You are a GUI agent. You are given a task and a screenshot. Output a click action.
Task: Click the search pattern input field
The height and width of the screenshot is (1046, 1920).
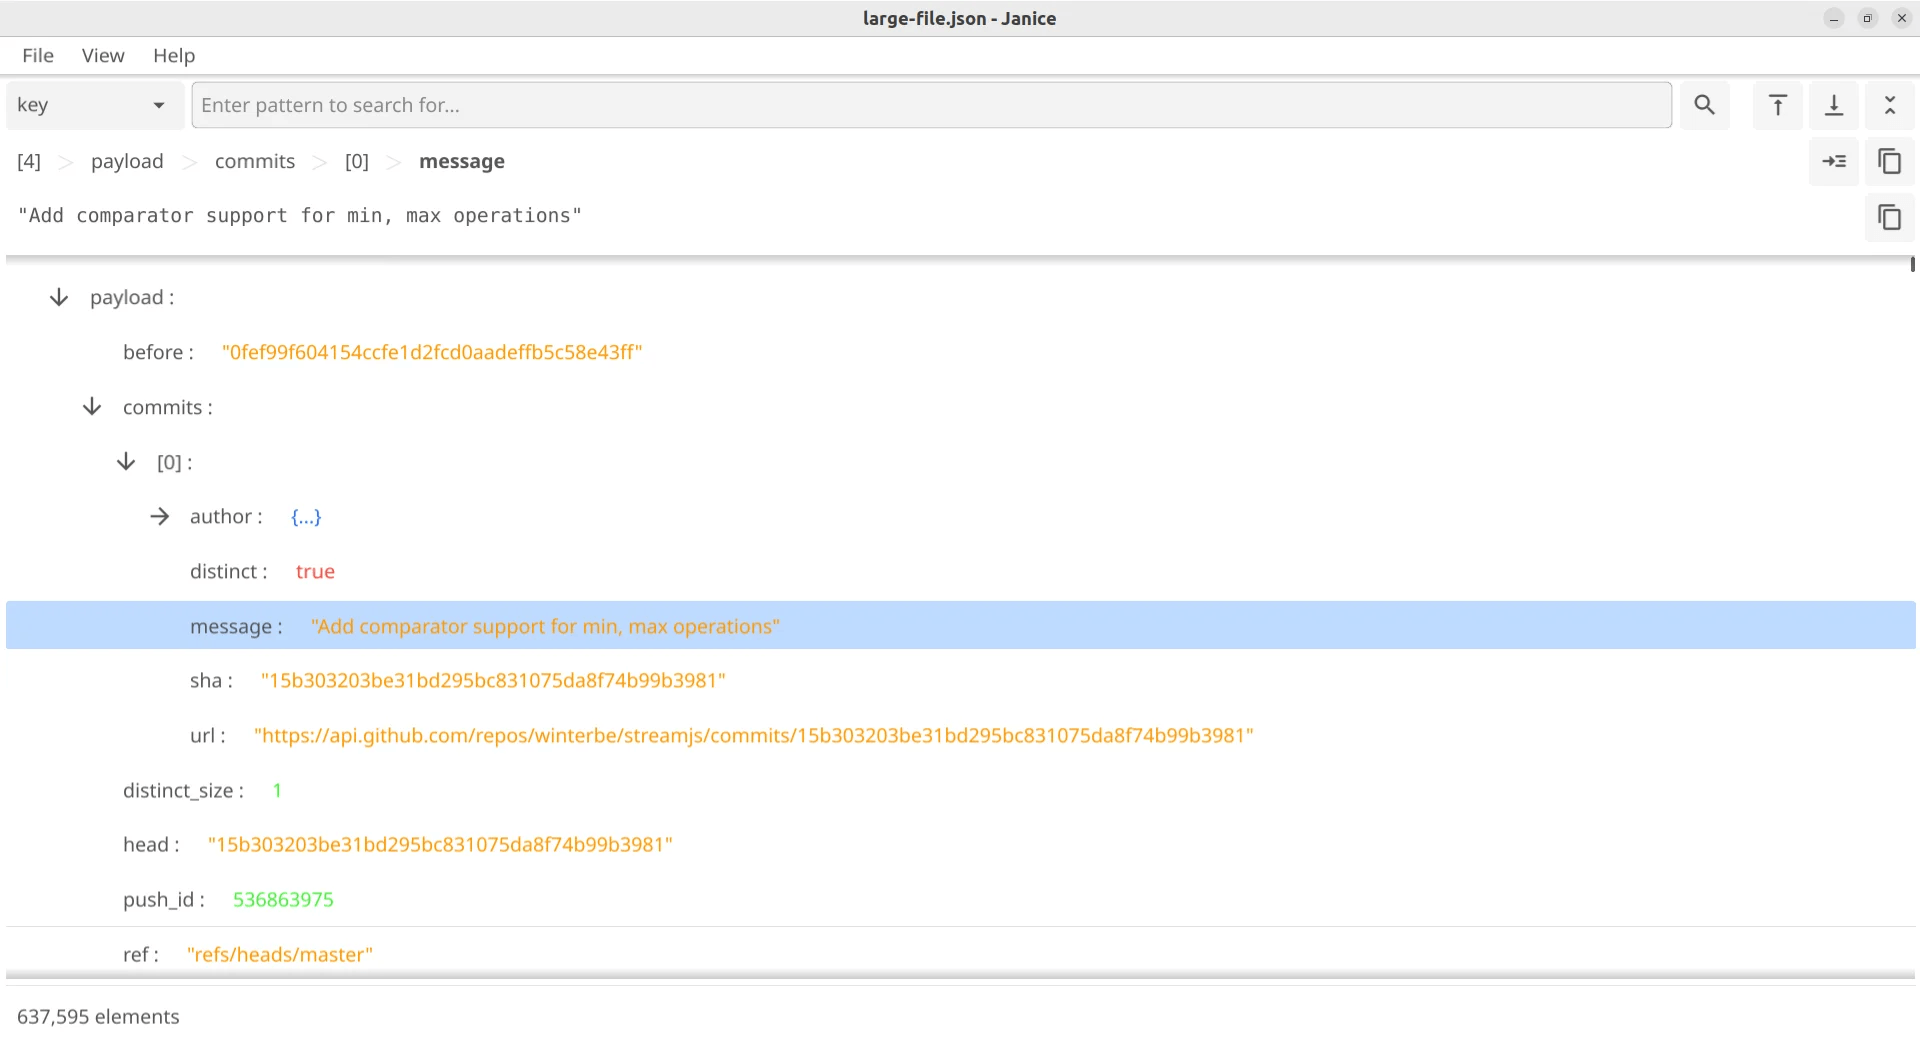(x=930, y=105)
